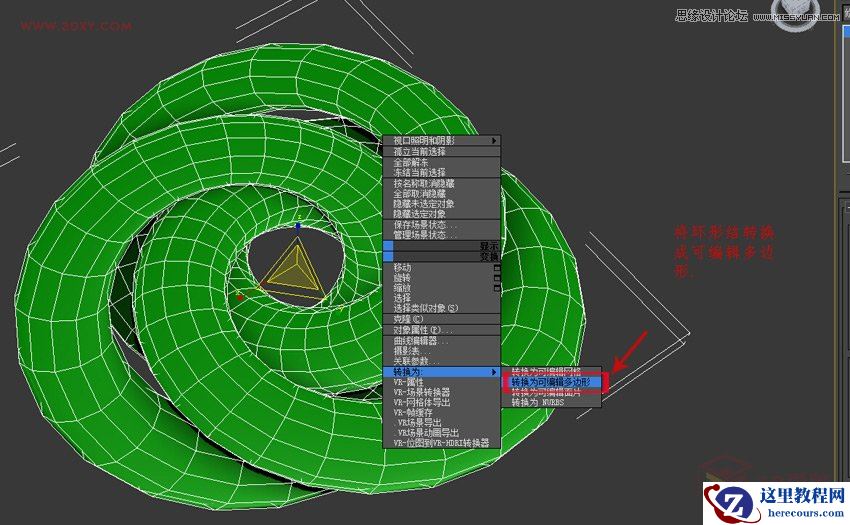Open 保存场景状态... from the menu
850x525 pixels.
pos(442,225)
